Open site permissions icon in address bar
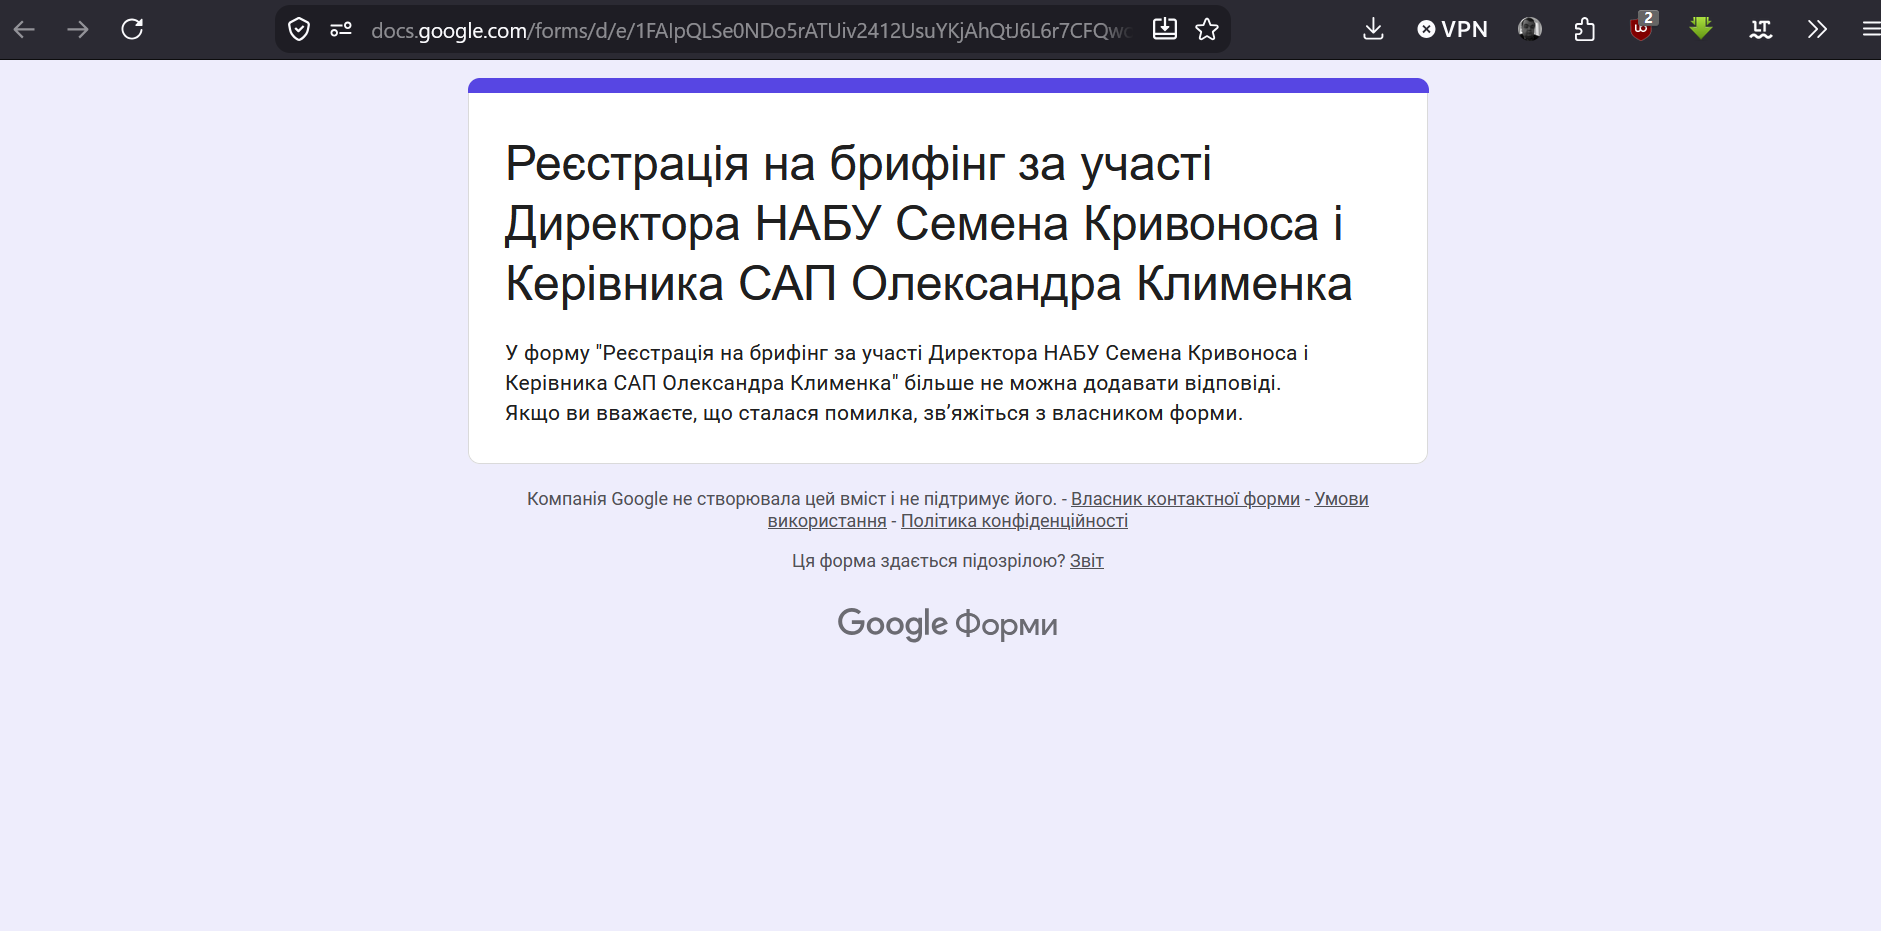Image resolution: width=1881 pixels, height=931 pixels. pyautogui.click(x=341, y=29)
